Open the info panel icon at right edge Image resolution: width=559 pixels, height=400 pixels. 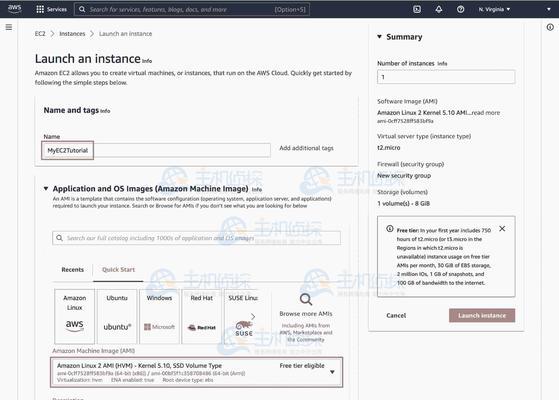click(x=550, y=27)
